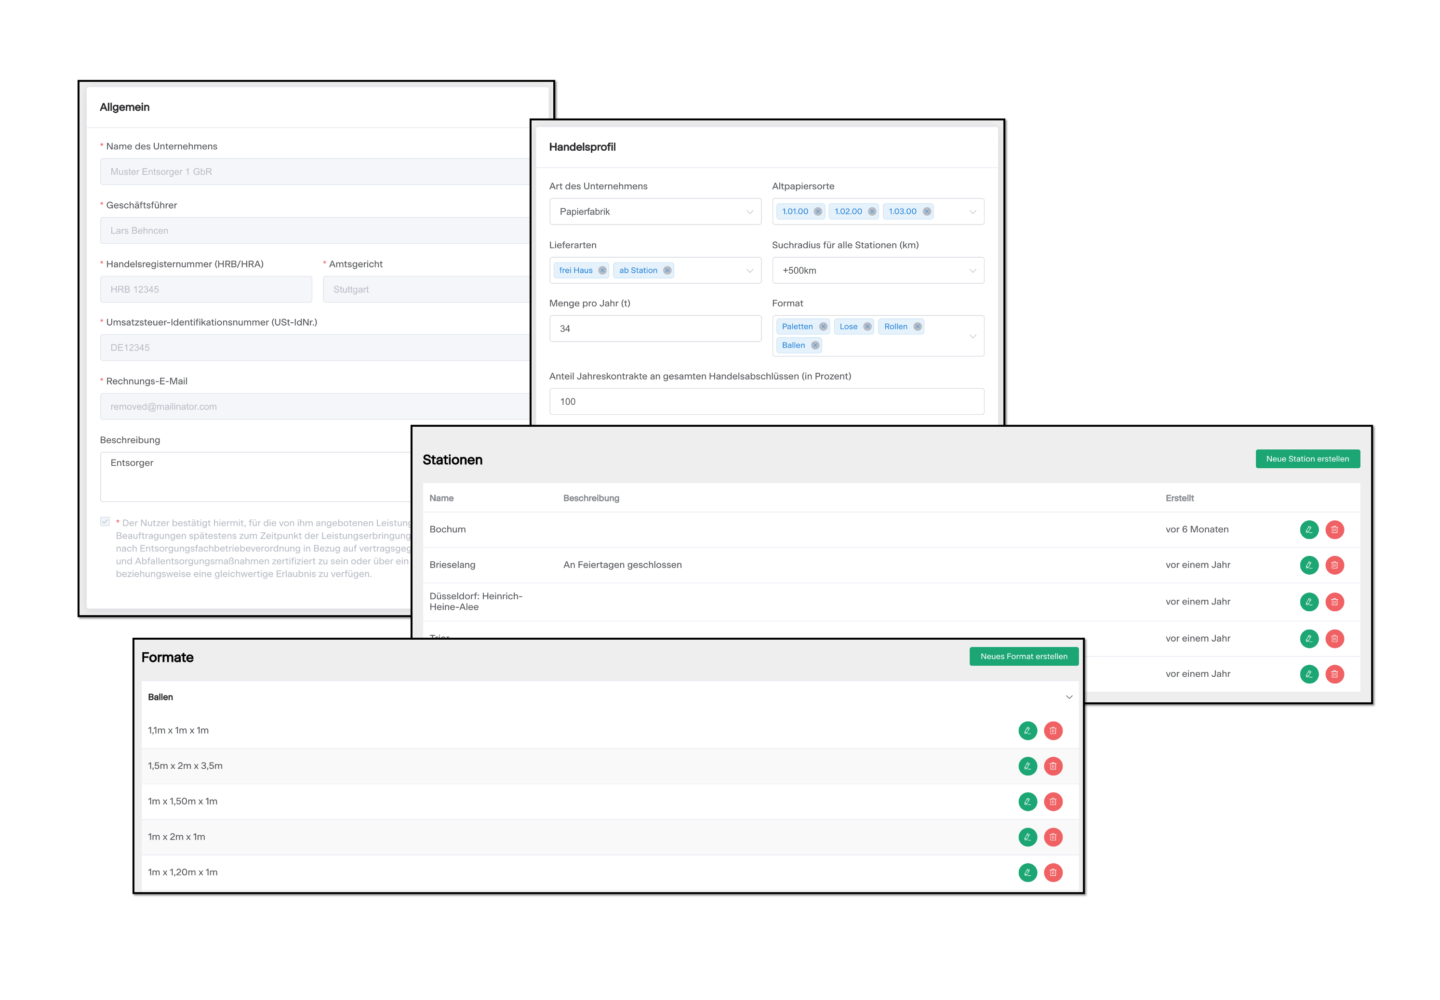Click the Erstellt column header
Image resolution: width=1440 pixels, height=1000 pixels.
1180,498
